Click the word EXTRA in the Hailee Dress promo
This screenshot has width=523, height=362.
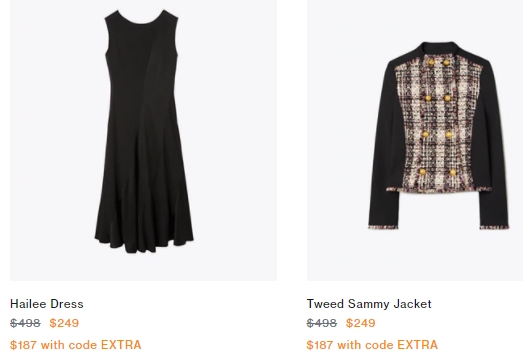click(x=121, y=345)
